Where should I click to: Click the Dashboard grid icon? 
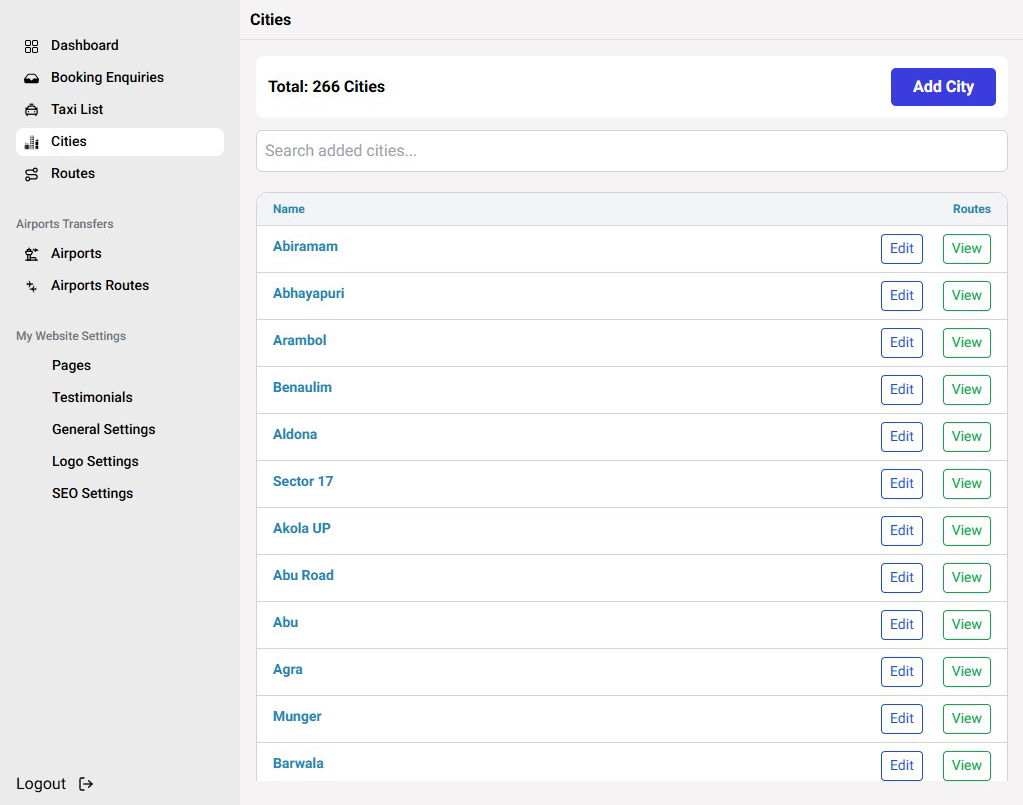click(31, 46)
